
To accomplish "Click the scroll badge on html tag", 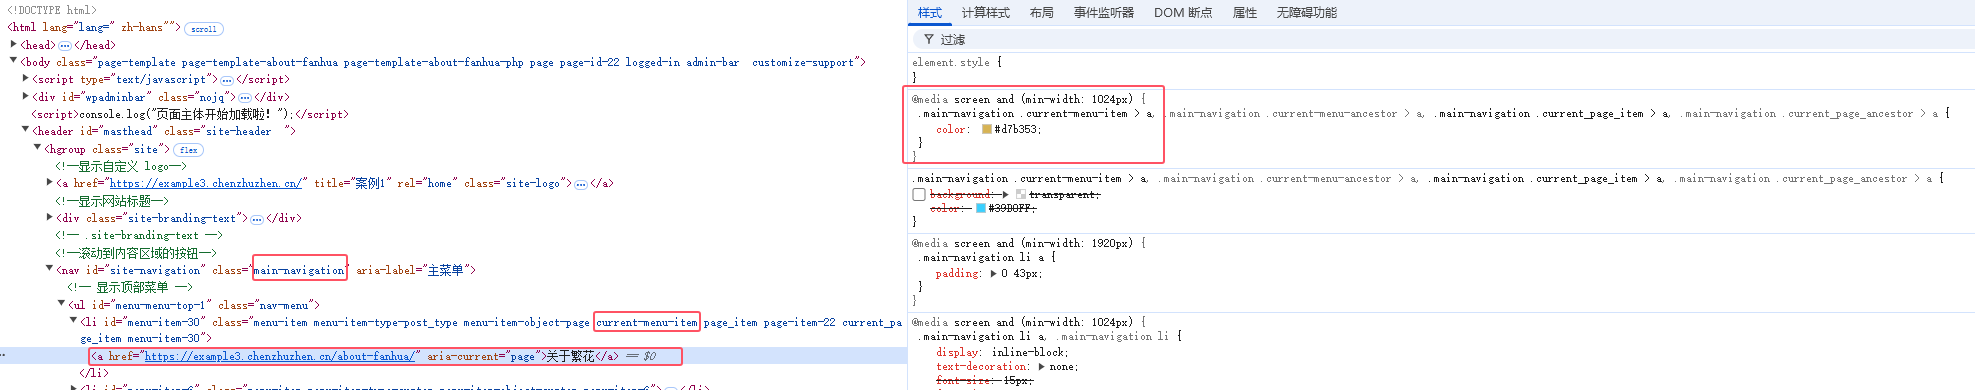I will coord(204,29).
